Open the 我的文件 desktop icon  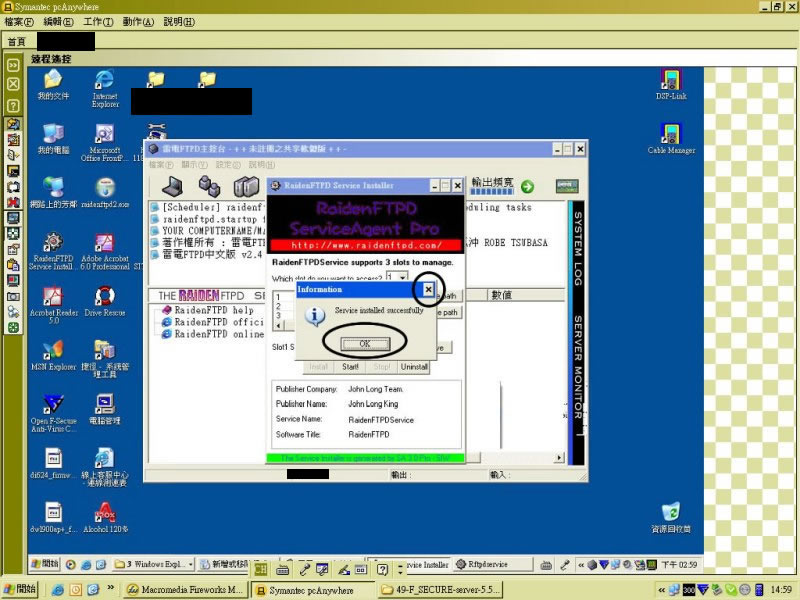53,85
